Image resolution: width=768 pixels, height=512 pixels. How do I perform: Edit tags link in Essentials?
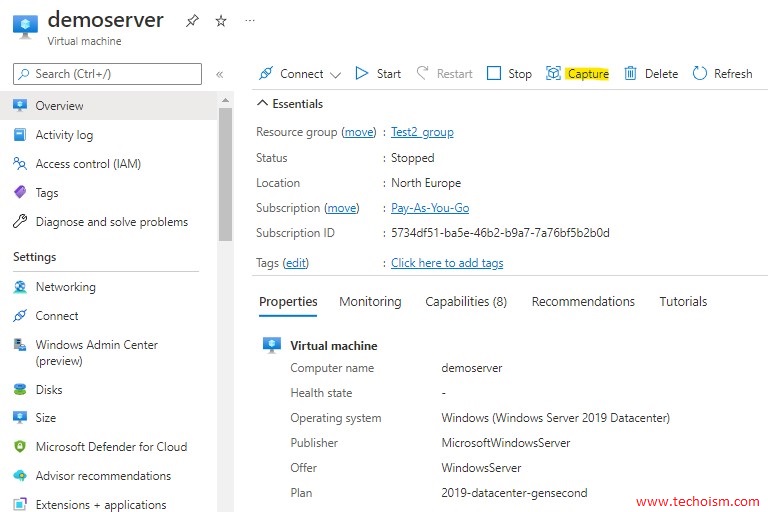pyautogui.click(x=296, y=263)
